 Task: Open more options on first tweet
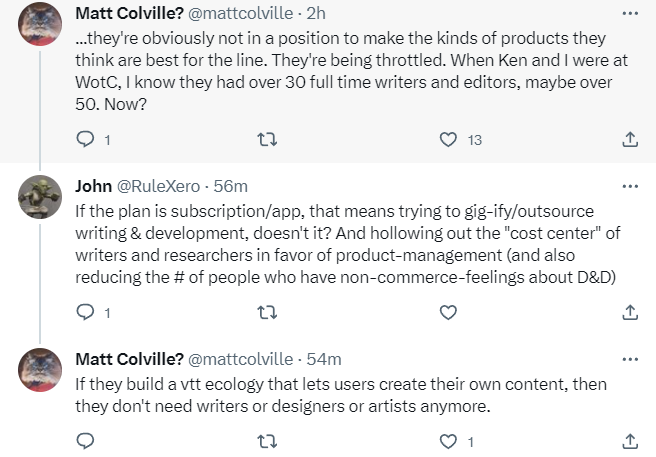tap(630, 13)
